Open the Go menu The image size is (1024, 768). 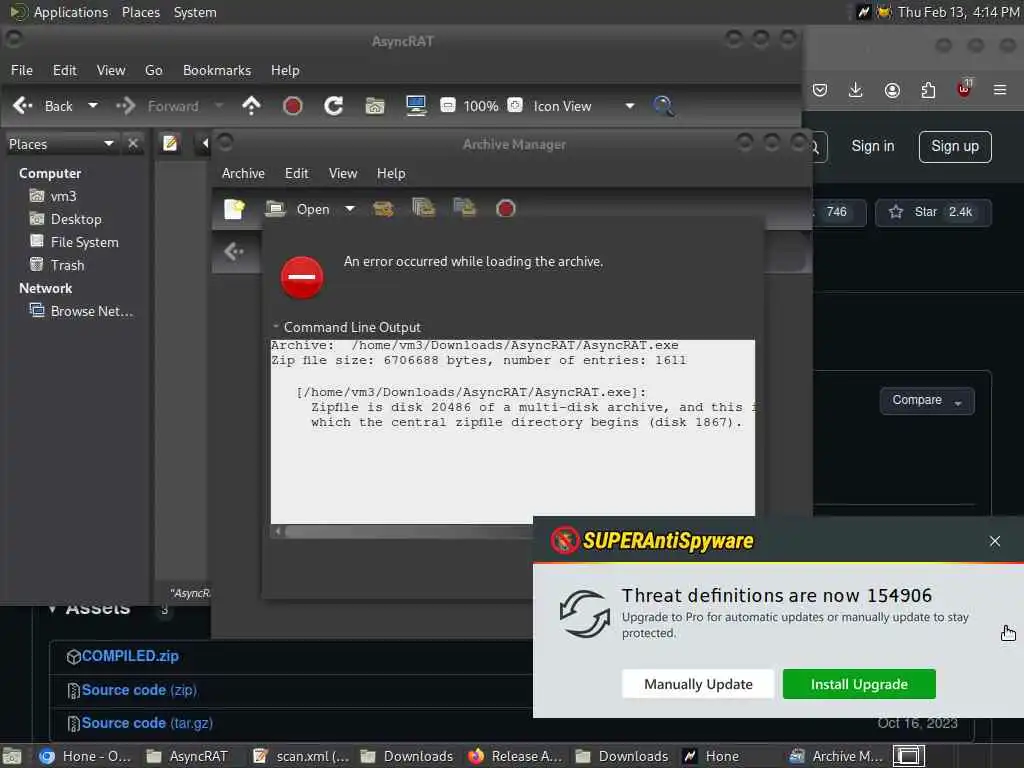153,70
